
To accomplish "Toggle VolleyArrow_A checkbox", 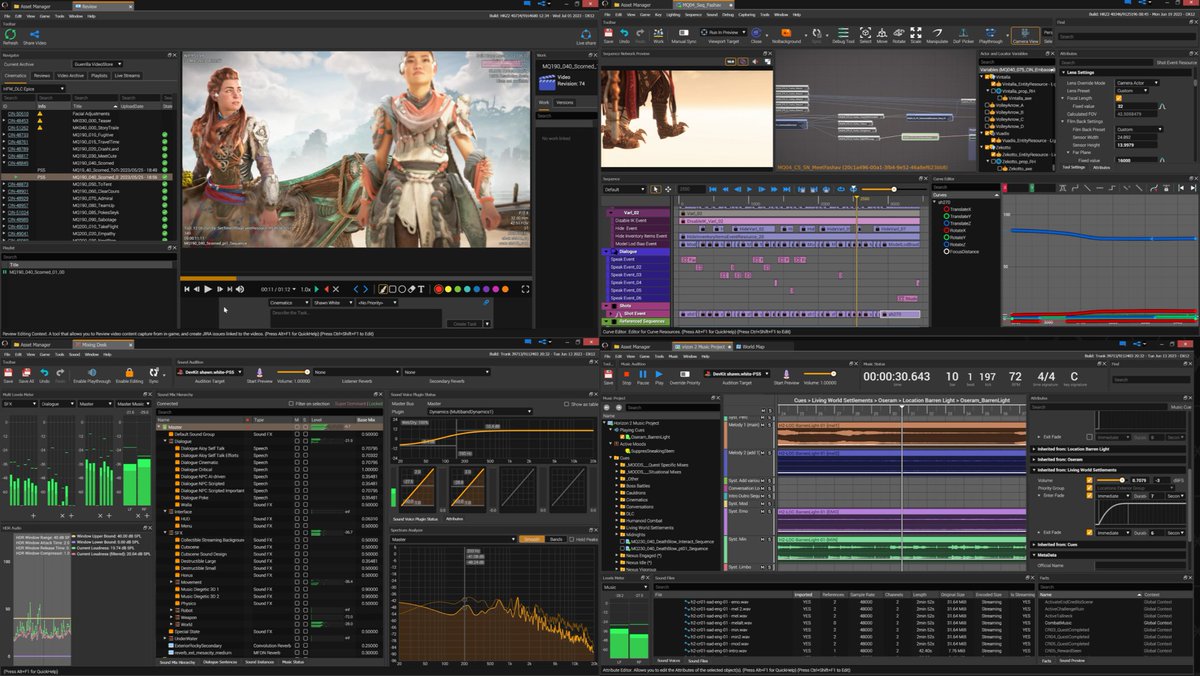I will pyautogui.click(x=987, y=105).
